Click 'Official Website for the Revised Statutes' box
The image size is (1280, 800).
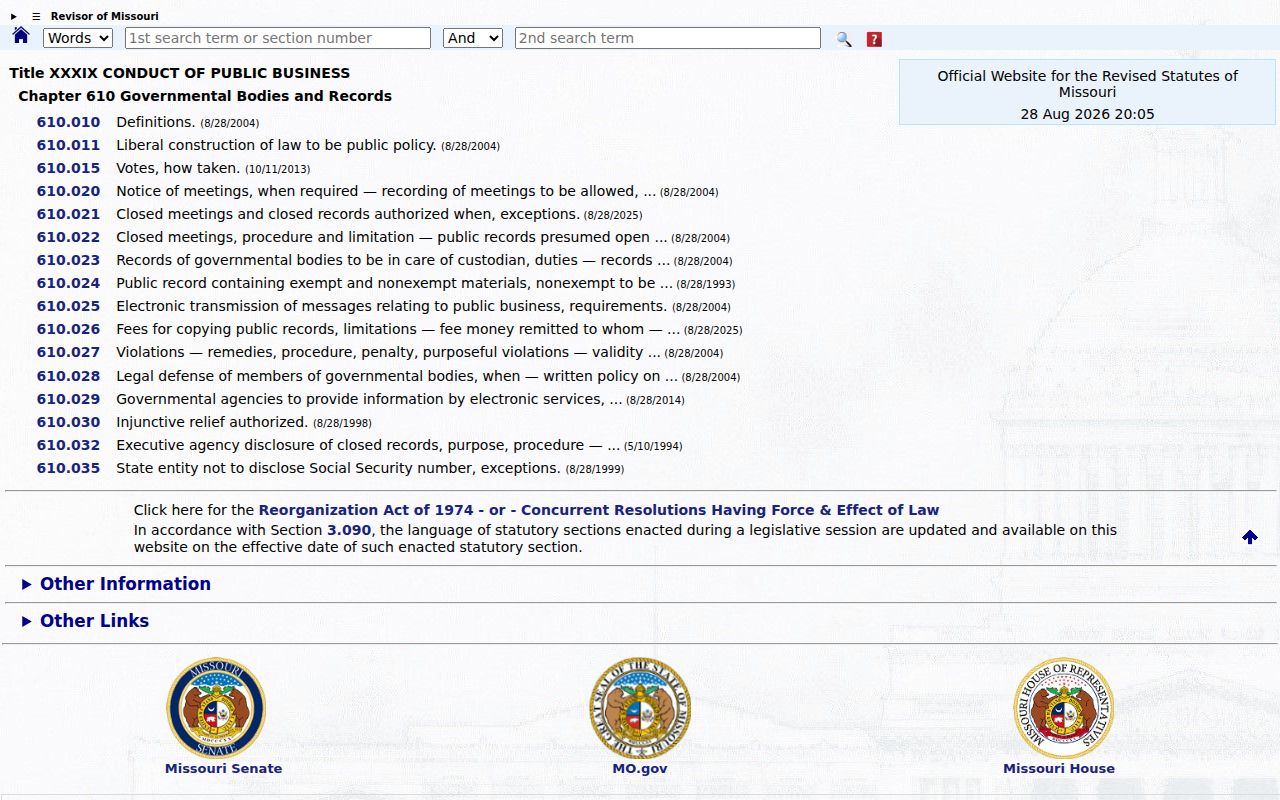(x=1087, y=92)
